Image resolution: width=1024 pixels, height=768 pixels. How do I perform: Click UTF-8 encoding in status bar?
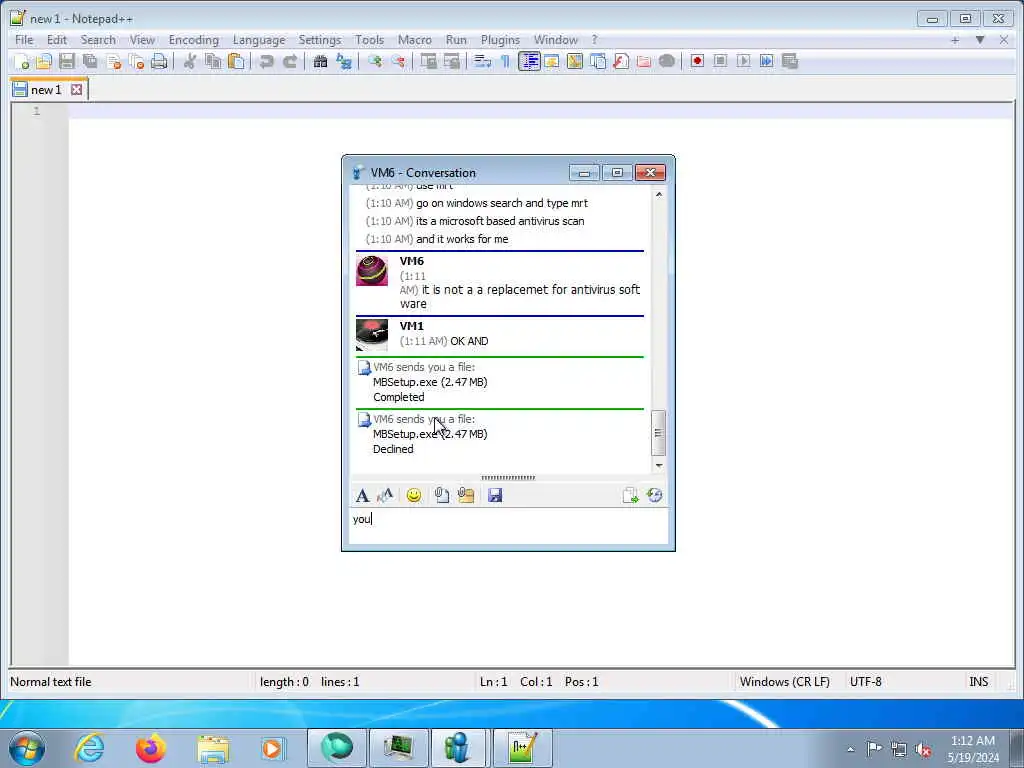(x=865, y=682)
